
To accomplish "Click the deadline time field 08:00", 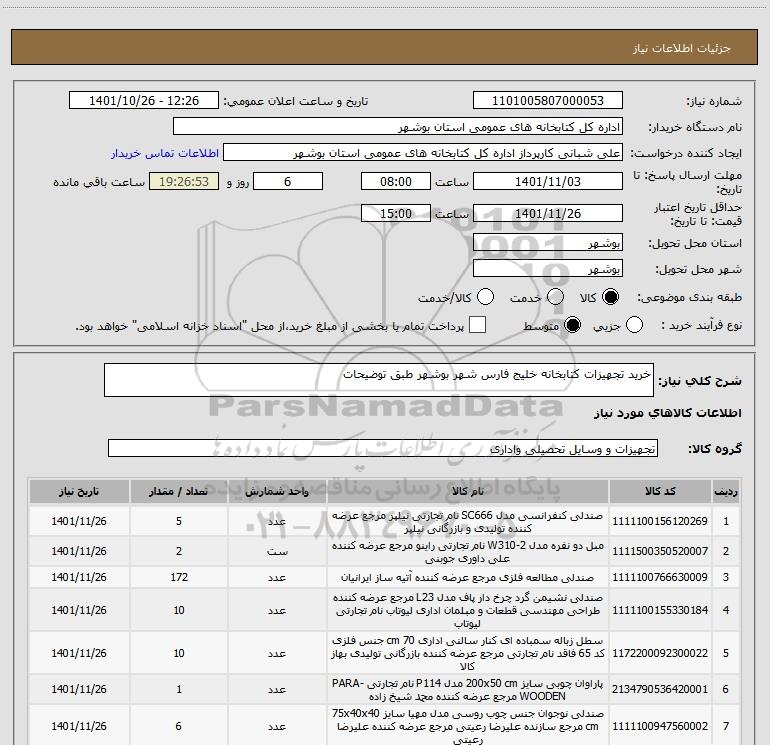I will 396,182.
